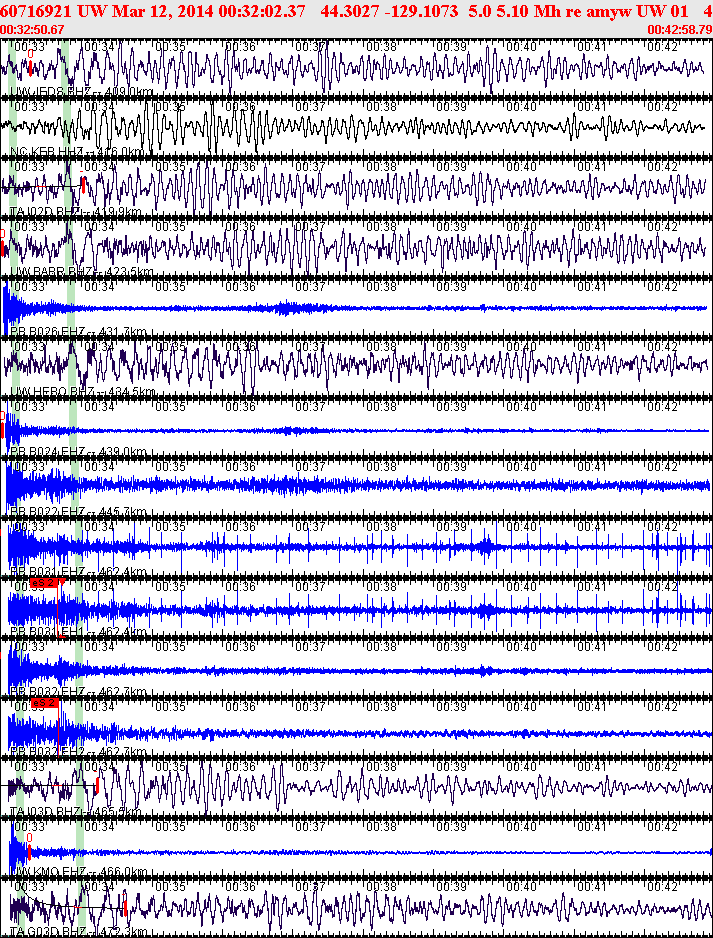Viewport: 713px width, 938px height.
Task: Select the TA.I03D BHZ 465.5km station label
Action: pos(76,811)
